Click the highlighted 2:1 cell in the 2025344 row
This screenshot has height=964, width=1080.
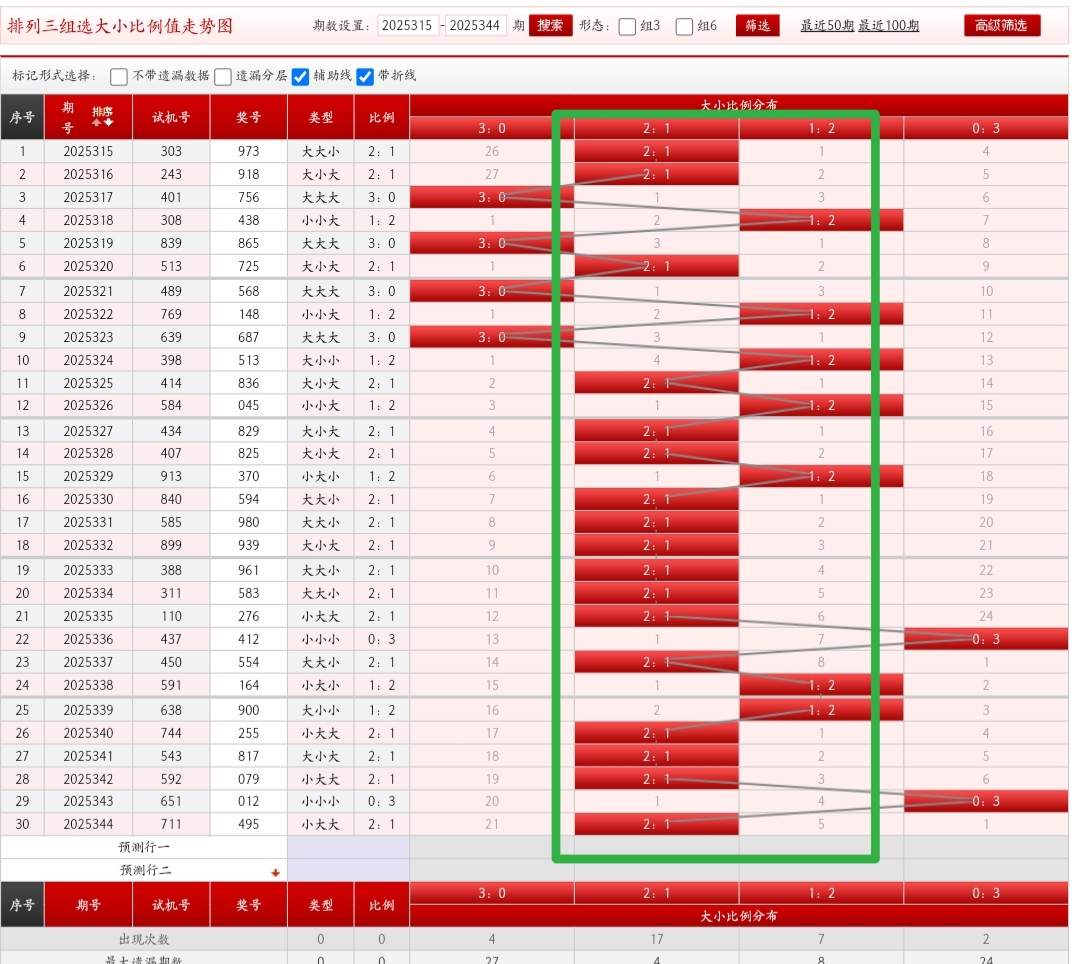click(x=656, y=824)
